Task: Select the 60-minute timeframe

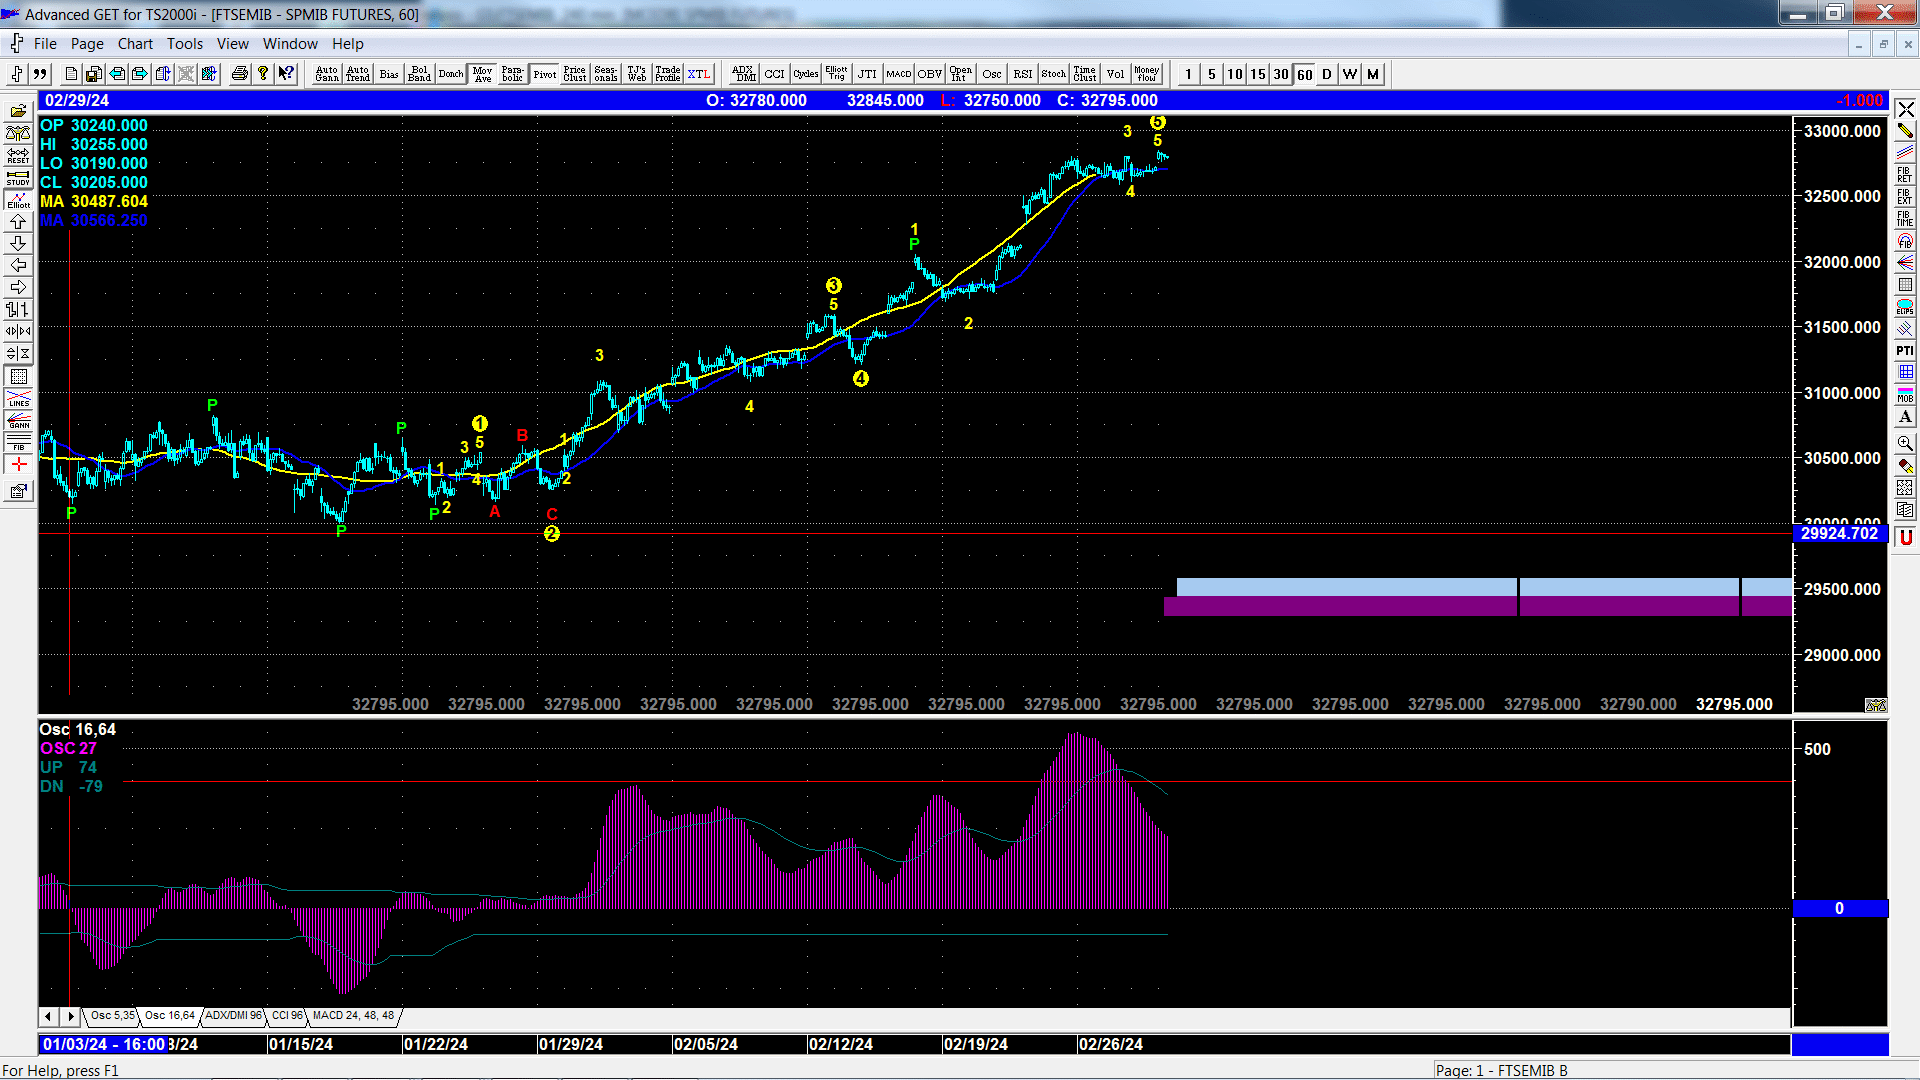Action: pos(1305,74)
